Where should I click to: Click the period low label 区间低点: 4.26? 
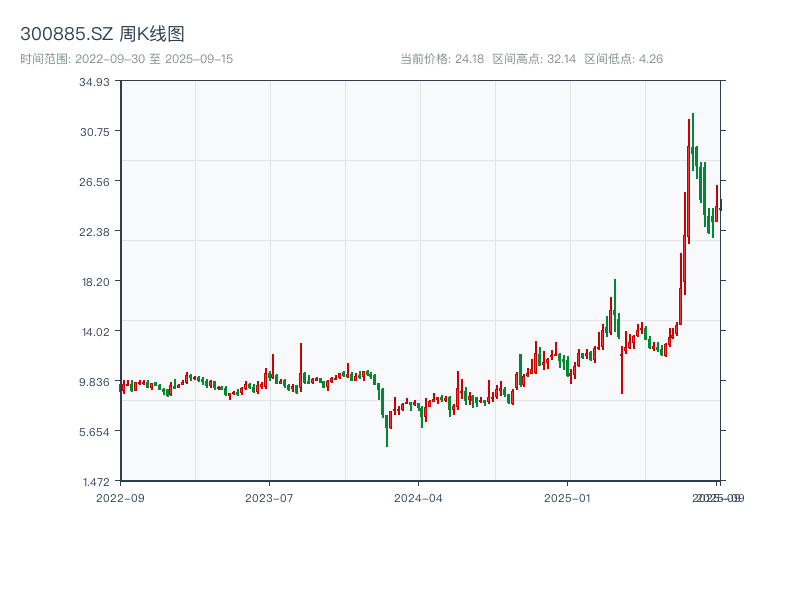(x=623, y=59)
